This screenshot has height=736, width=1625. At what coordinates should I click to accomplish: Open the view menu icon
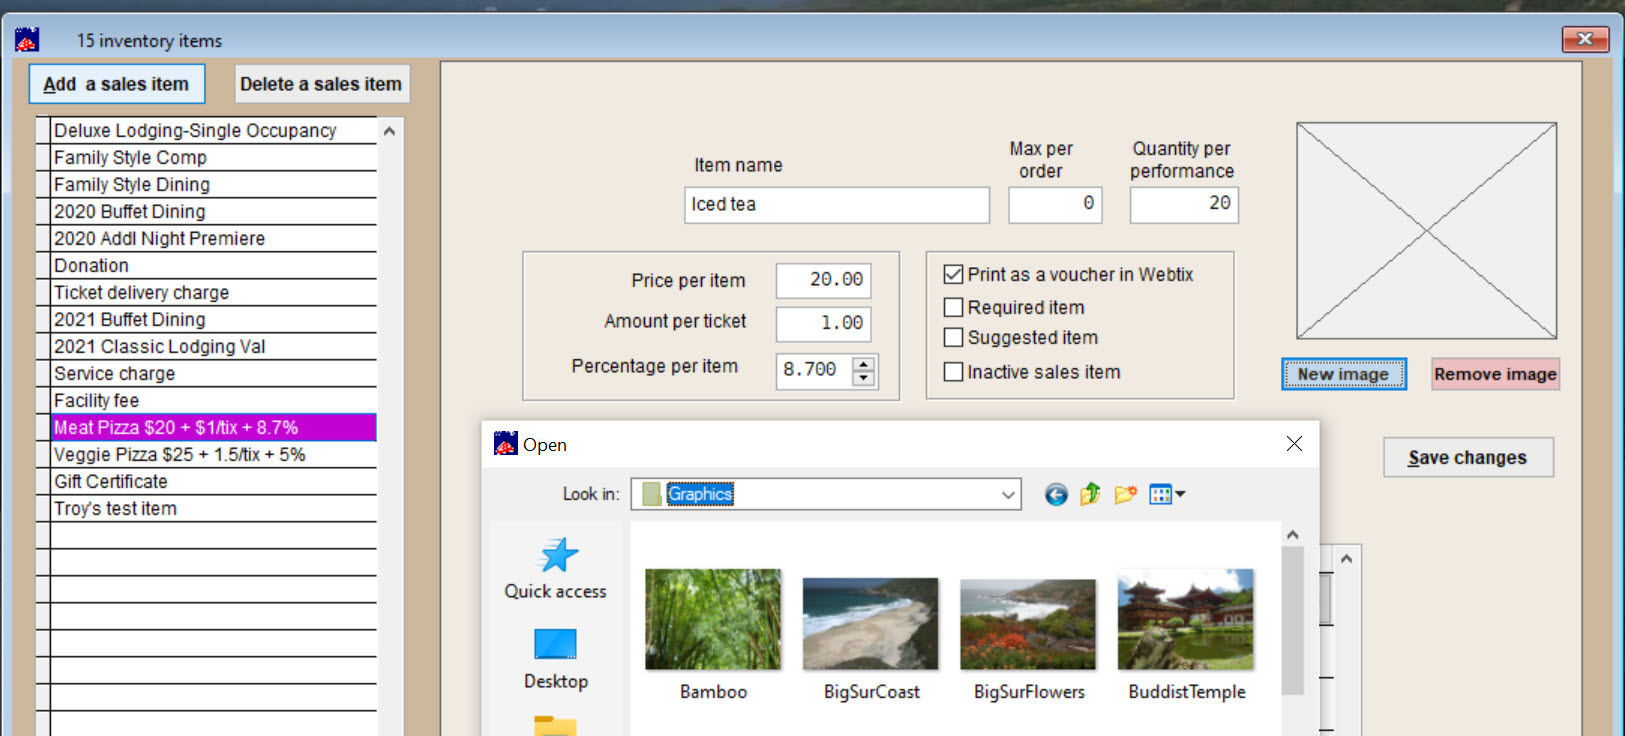click(x=1166, y=494)
